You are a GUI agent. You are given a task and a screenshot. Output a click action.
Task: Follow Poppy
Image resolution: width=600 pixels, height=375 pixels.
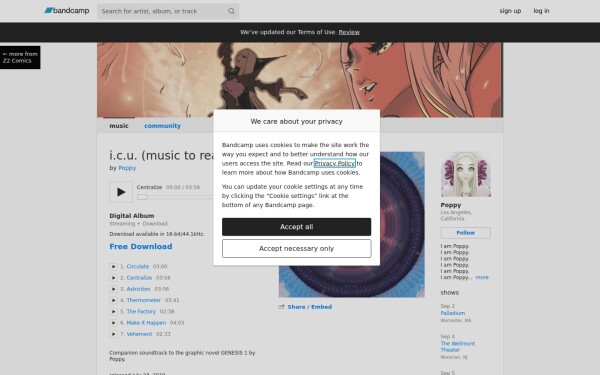465,233
